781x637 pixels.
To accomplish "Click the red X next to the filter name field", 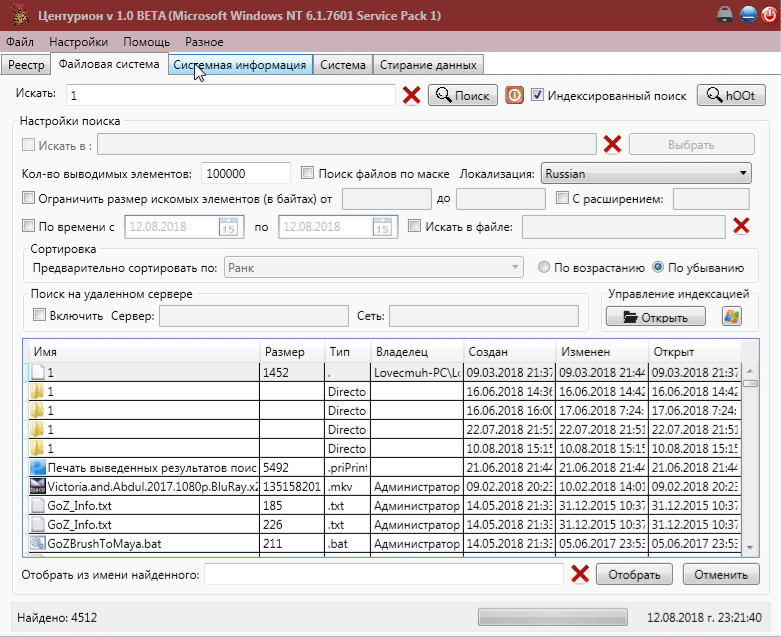I will coord(580,574).
